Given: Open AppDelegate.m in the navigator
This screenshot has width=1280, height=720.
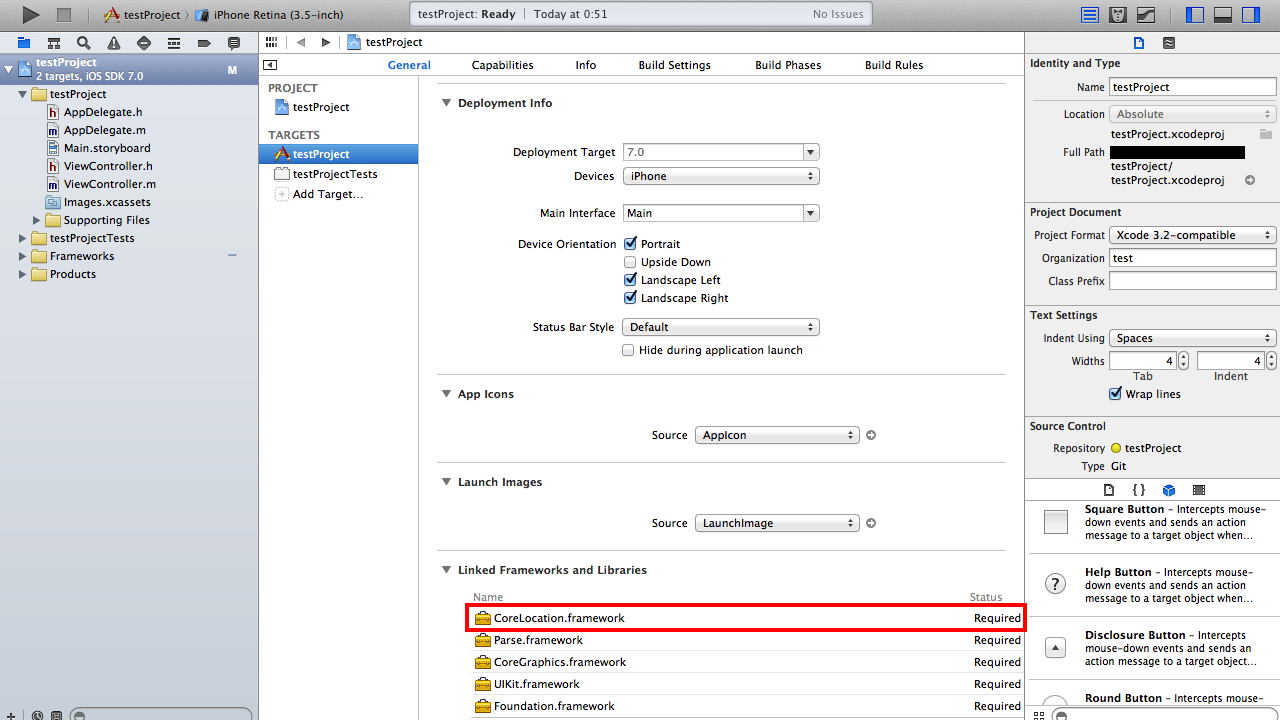Looking at the screenshot, I should pyautogui.click(x=105, y=130).
